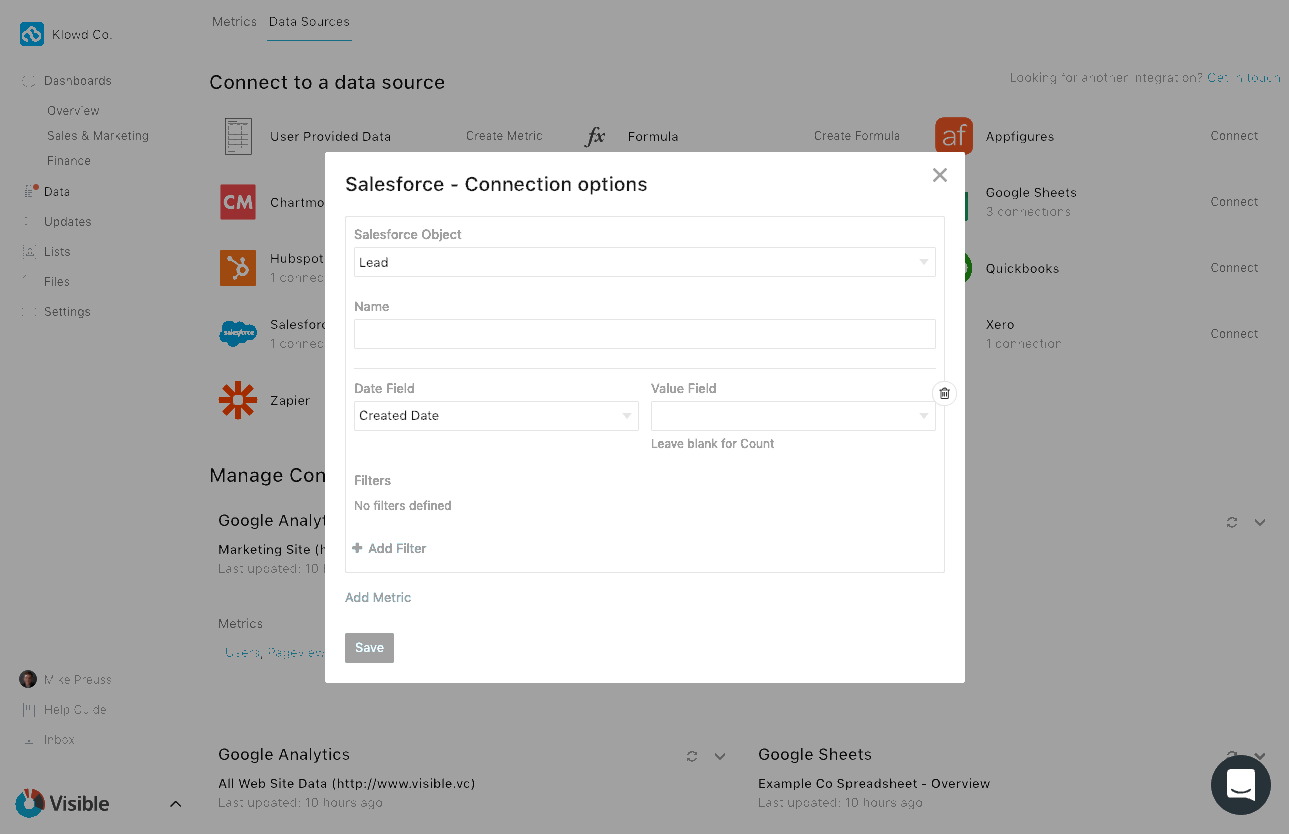Focus the Name input field

pos(645,334)
